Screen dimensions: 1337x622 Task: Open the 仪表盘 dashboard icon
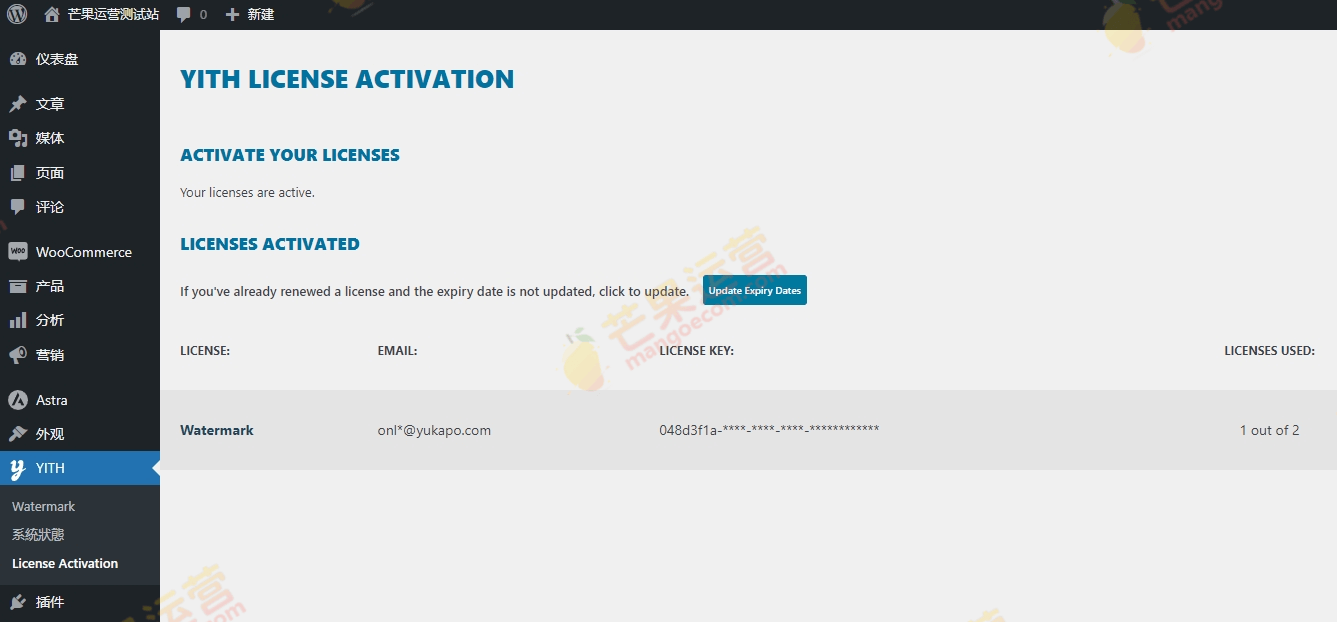click(18, 59)
